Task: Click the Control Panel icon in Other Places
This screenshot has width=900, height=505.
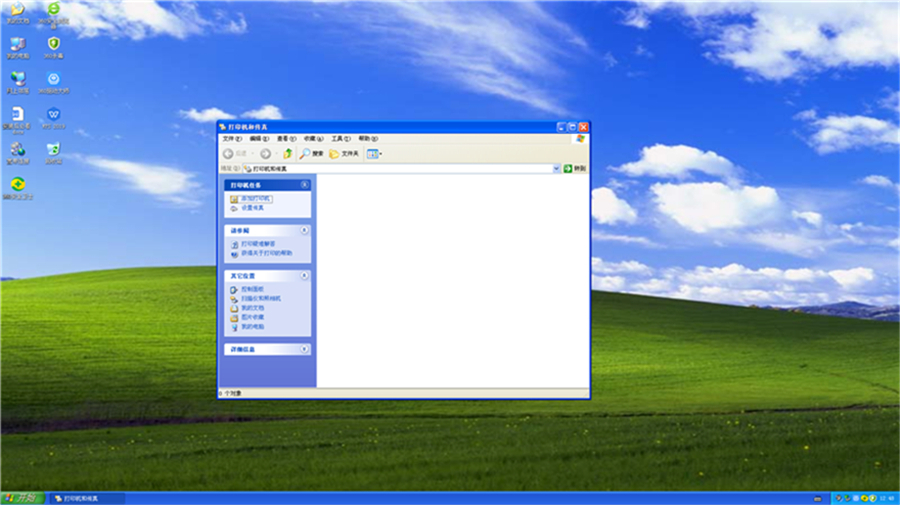Action: (x=234, y=290)
